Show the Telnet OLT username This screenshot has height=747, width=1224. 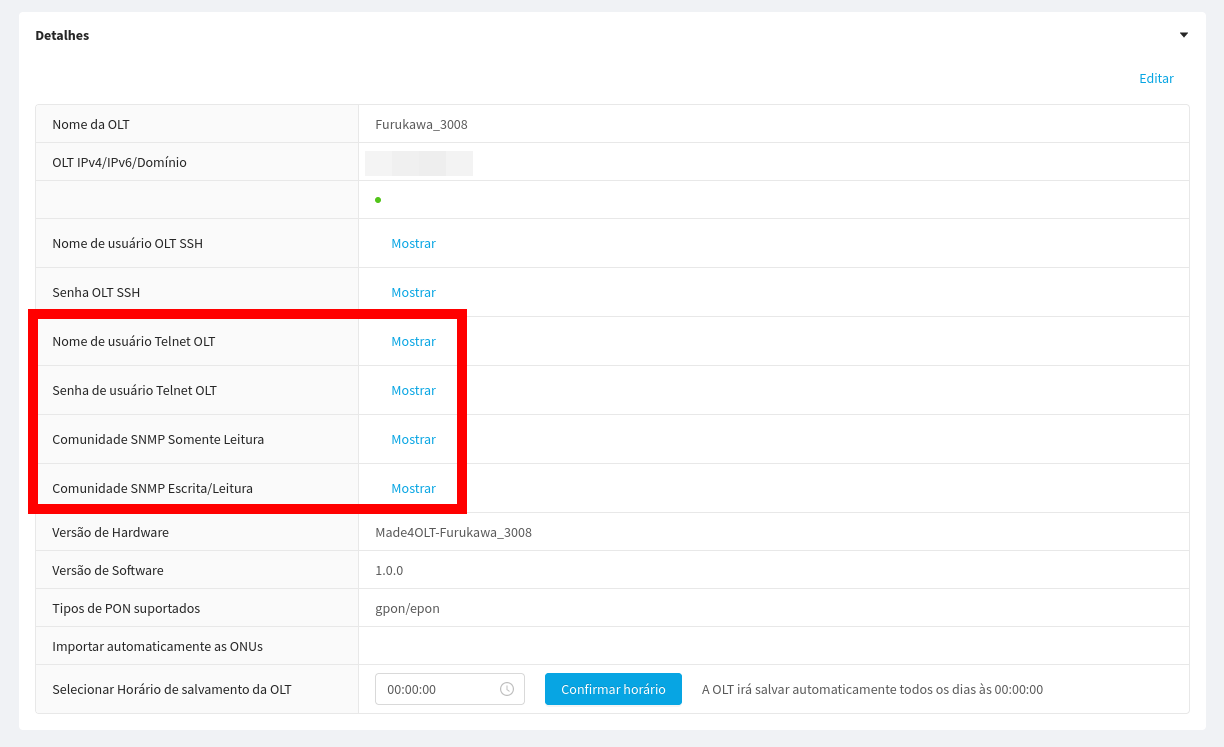point(413,341)
